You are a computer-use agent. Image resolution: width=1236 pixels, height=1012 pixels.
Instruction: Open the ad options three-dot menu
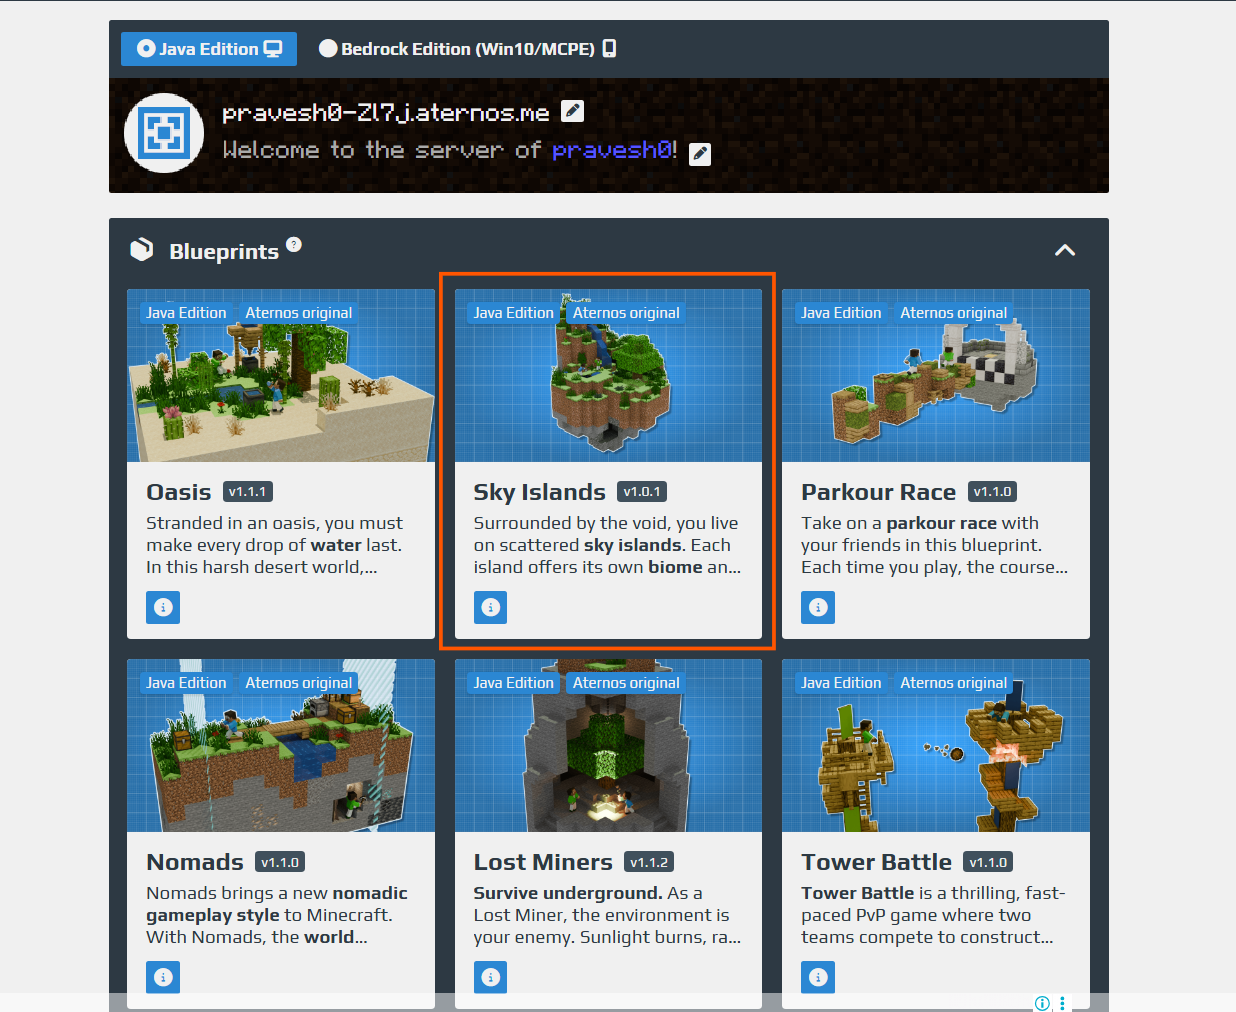[1062, 1003]
